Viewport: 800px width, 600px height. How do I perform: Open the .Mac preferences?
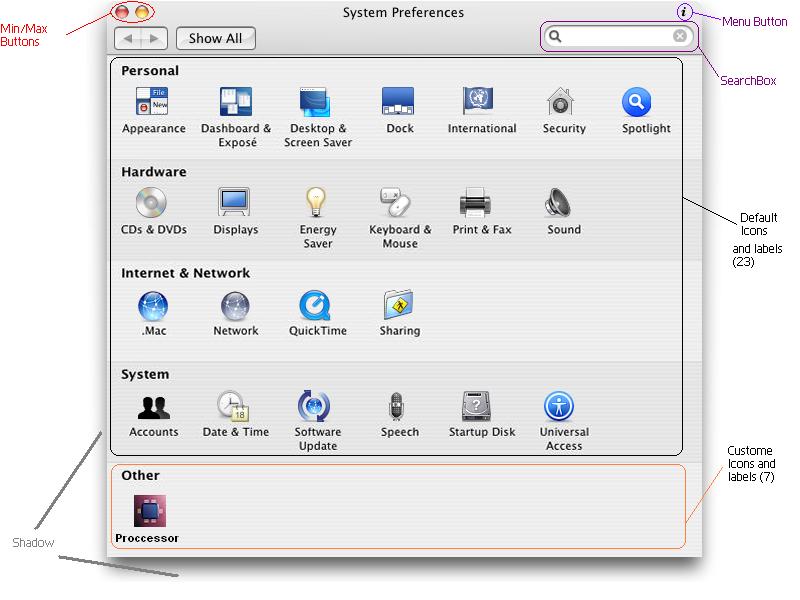click(x=153, y=313)
